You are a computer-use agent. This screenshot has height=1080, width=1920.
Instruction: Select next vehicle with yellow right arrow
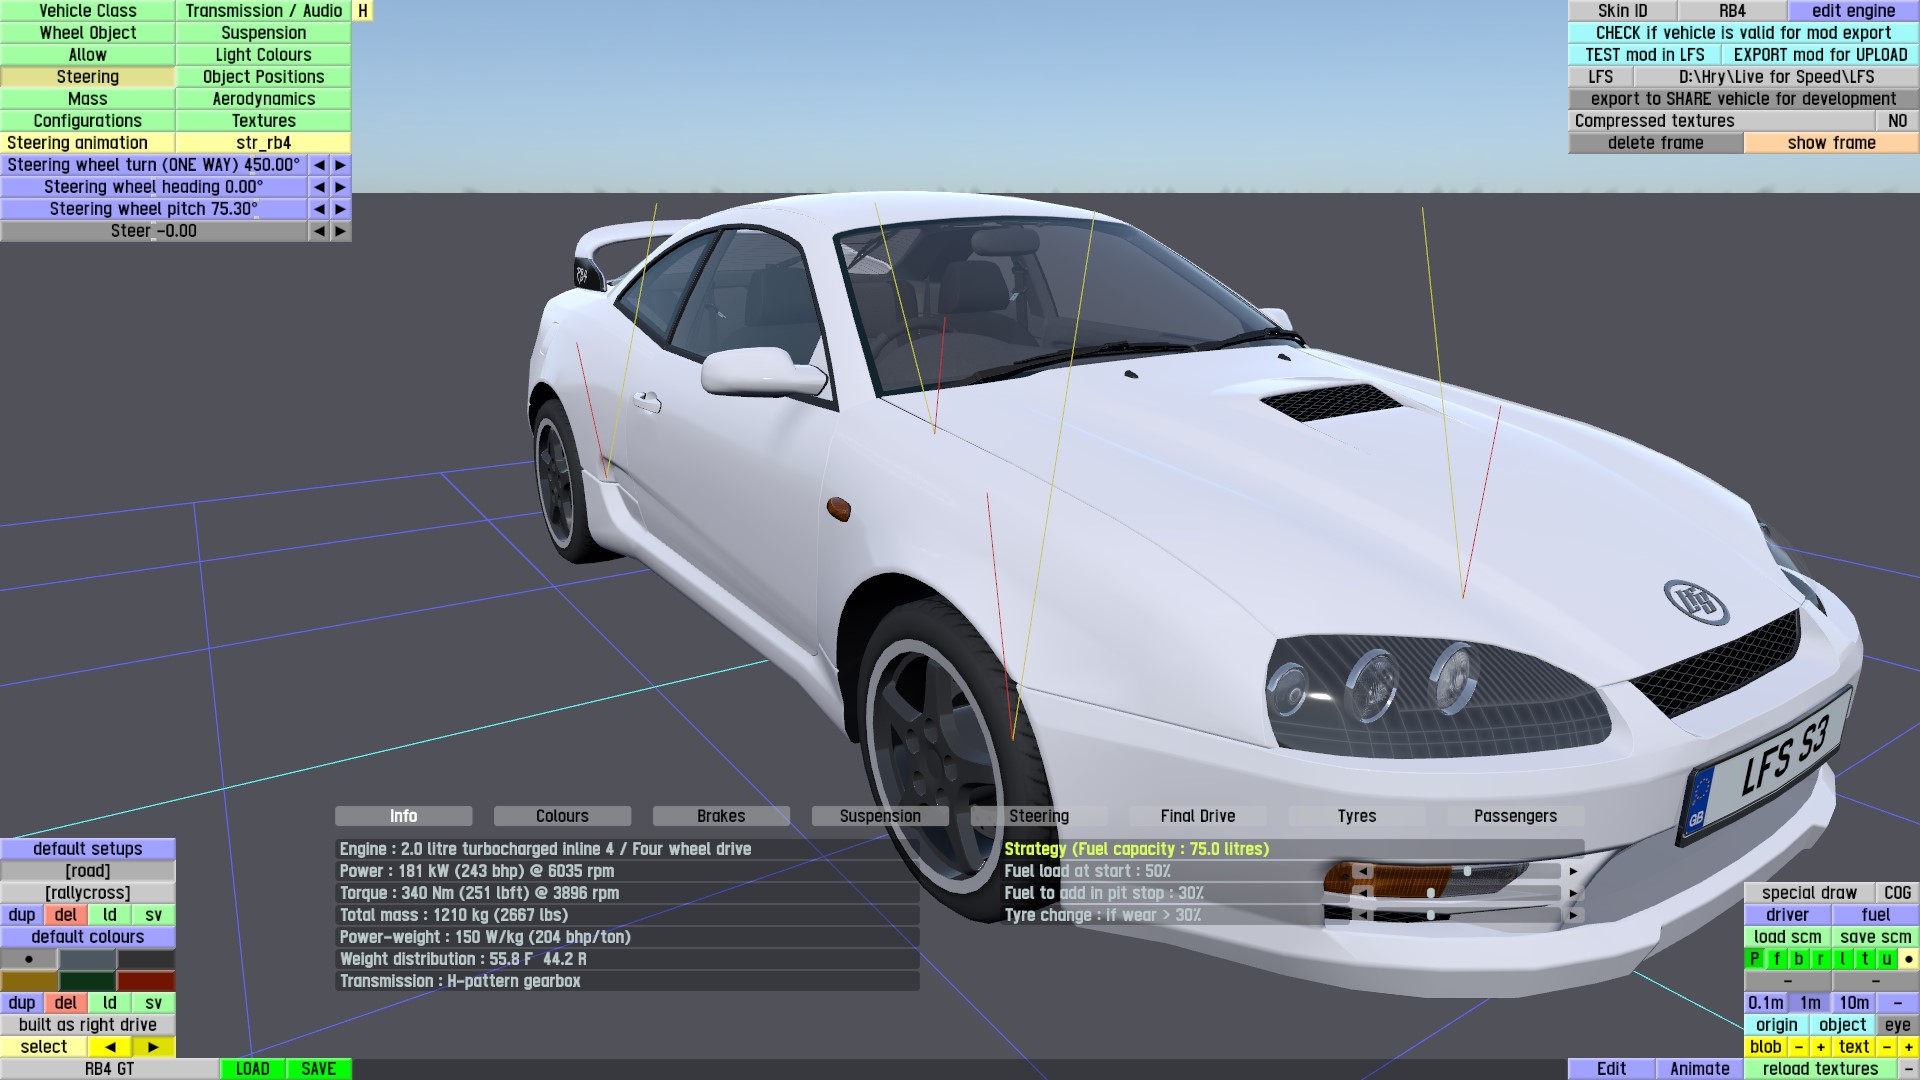pyautogui.click(x=153, y=1047)
